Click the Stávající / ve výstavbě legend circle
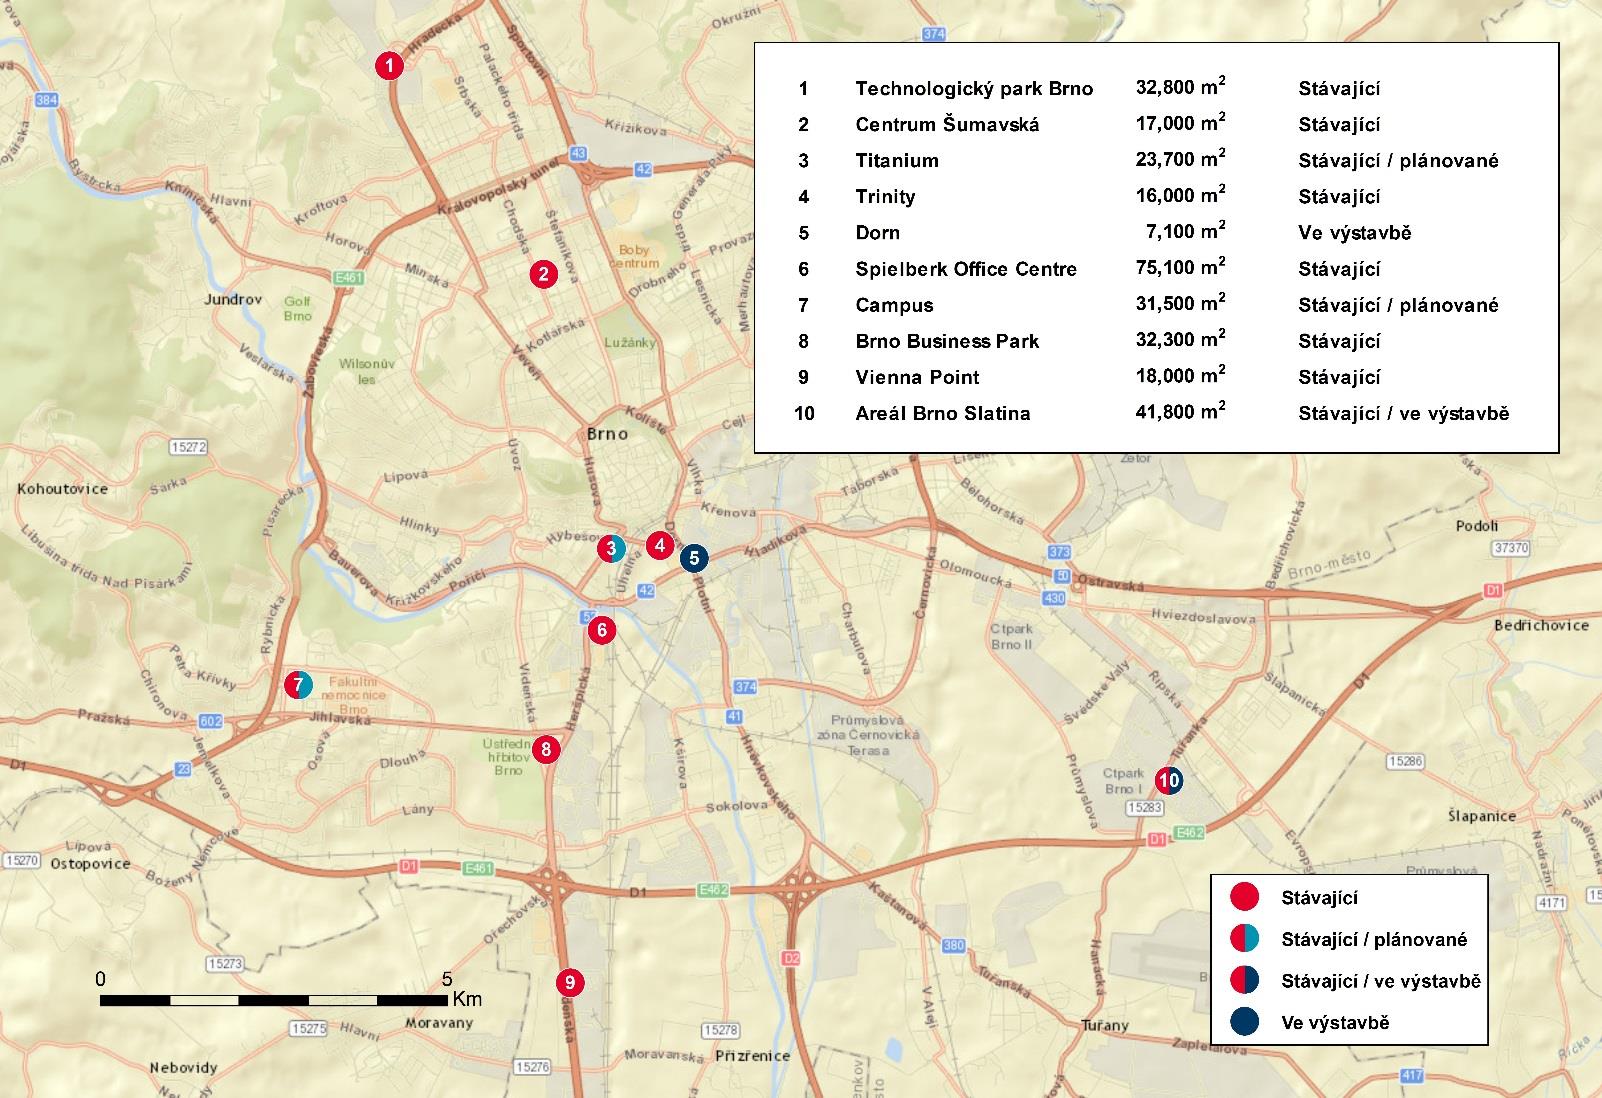 1244,980
